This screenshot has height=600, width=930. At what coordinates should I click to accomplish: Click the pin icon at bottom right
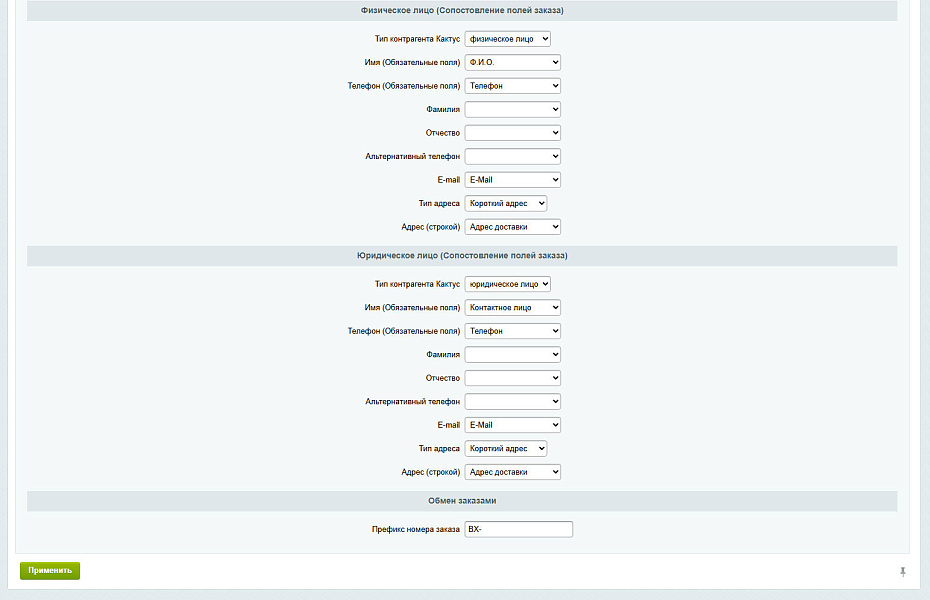(x=902, y=571)
